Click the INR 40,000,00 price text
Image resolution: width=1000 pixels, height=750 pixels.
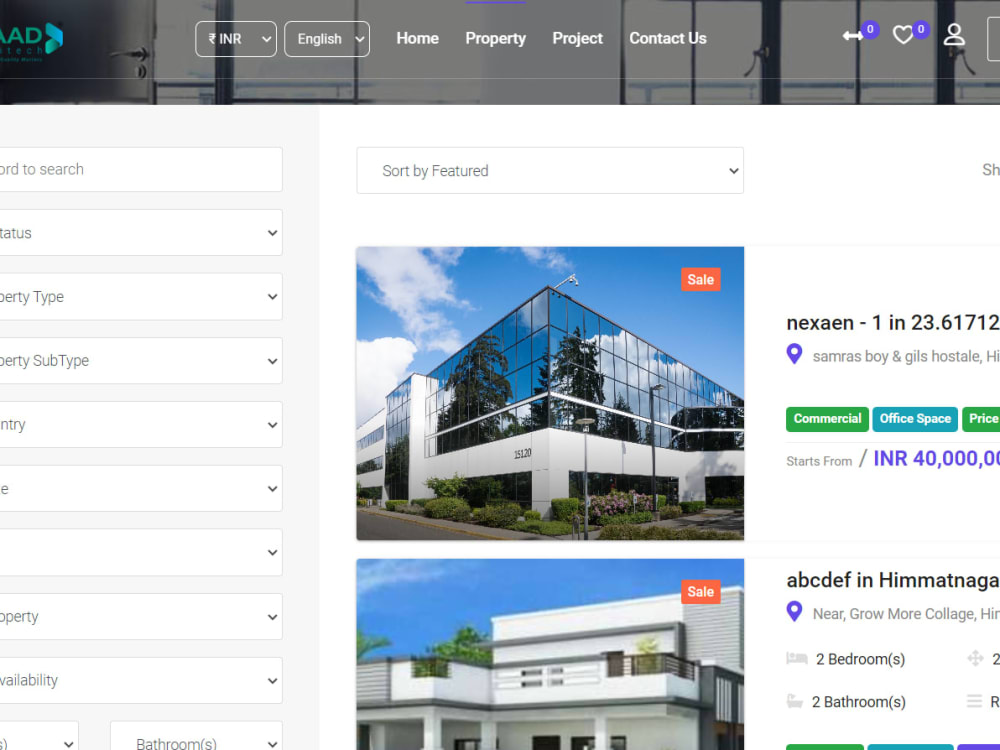click(x=936, y=459)
